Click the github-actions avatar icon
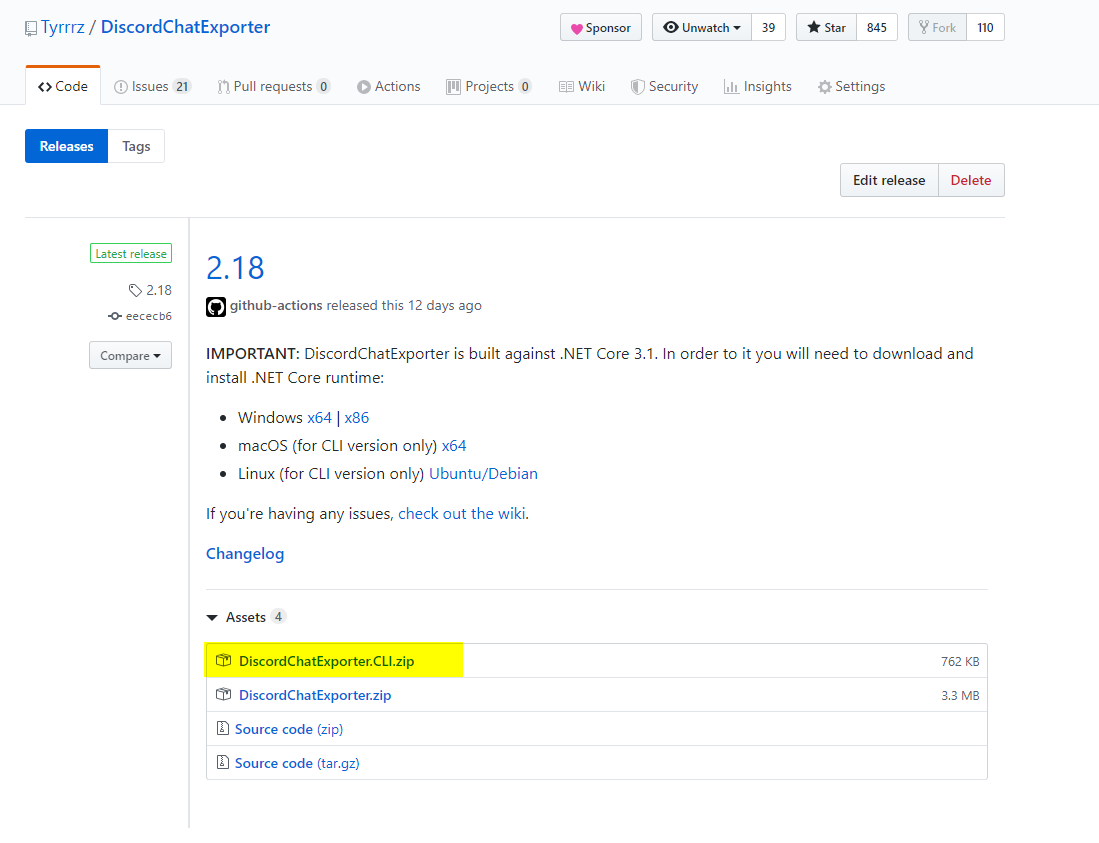1099x843 pixels. tap(216, 307)
